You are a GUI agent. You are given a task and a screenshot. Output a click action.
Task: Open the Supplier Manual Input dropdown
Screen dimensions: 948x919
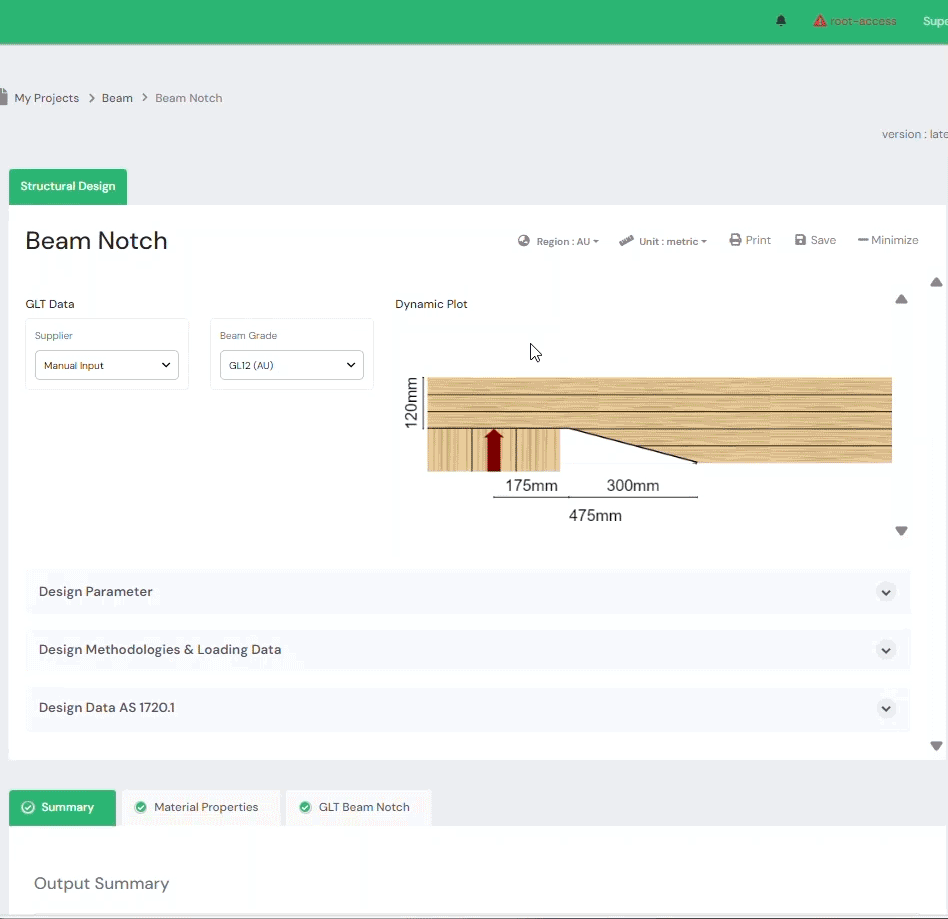pos(107,365)
